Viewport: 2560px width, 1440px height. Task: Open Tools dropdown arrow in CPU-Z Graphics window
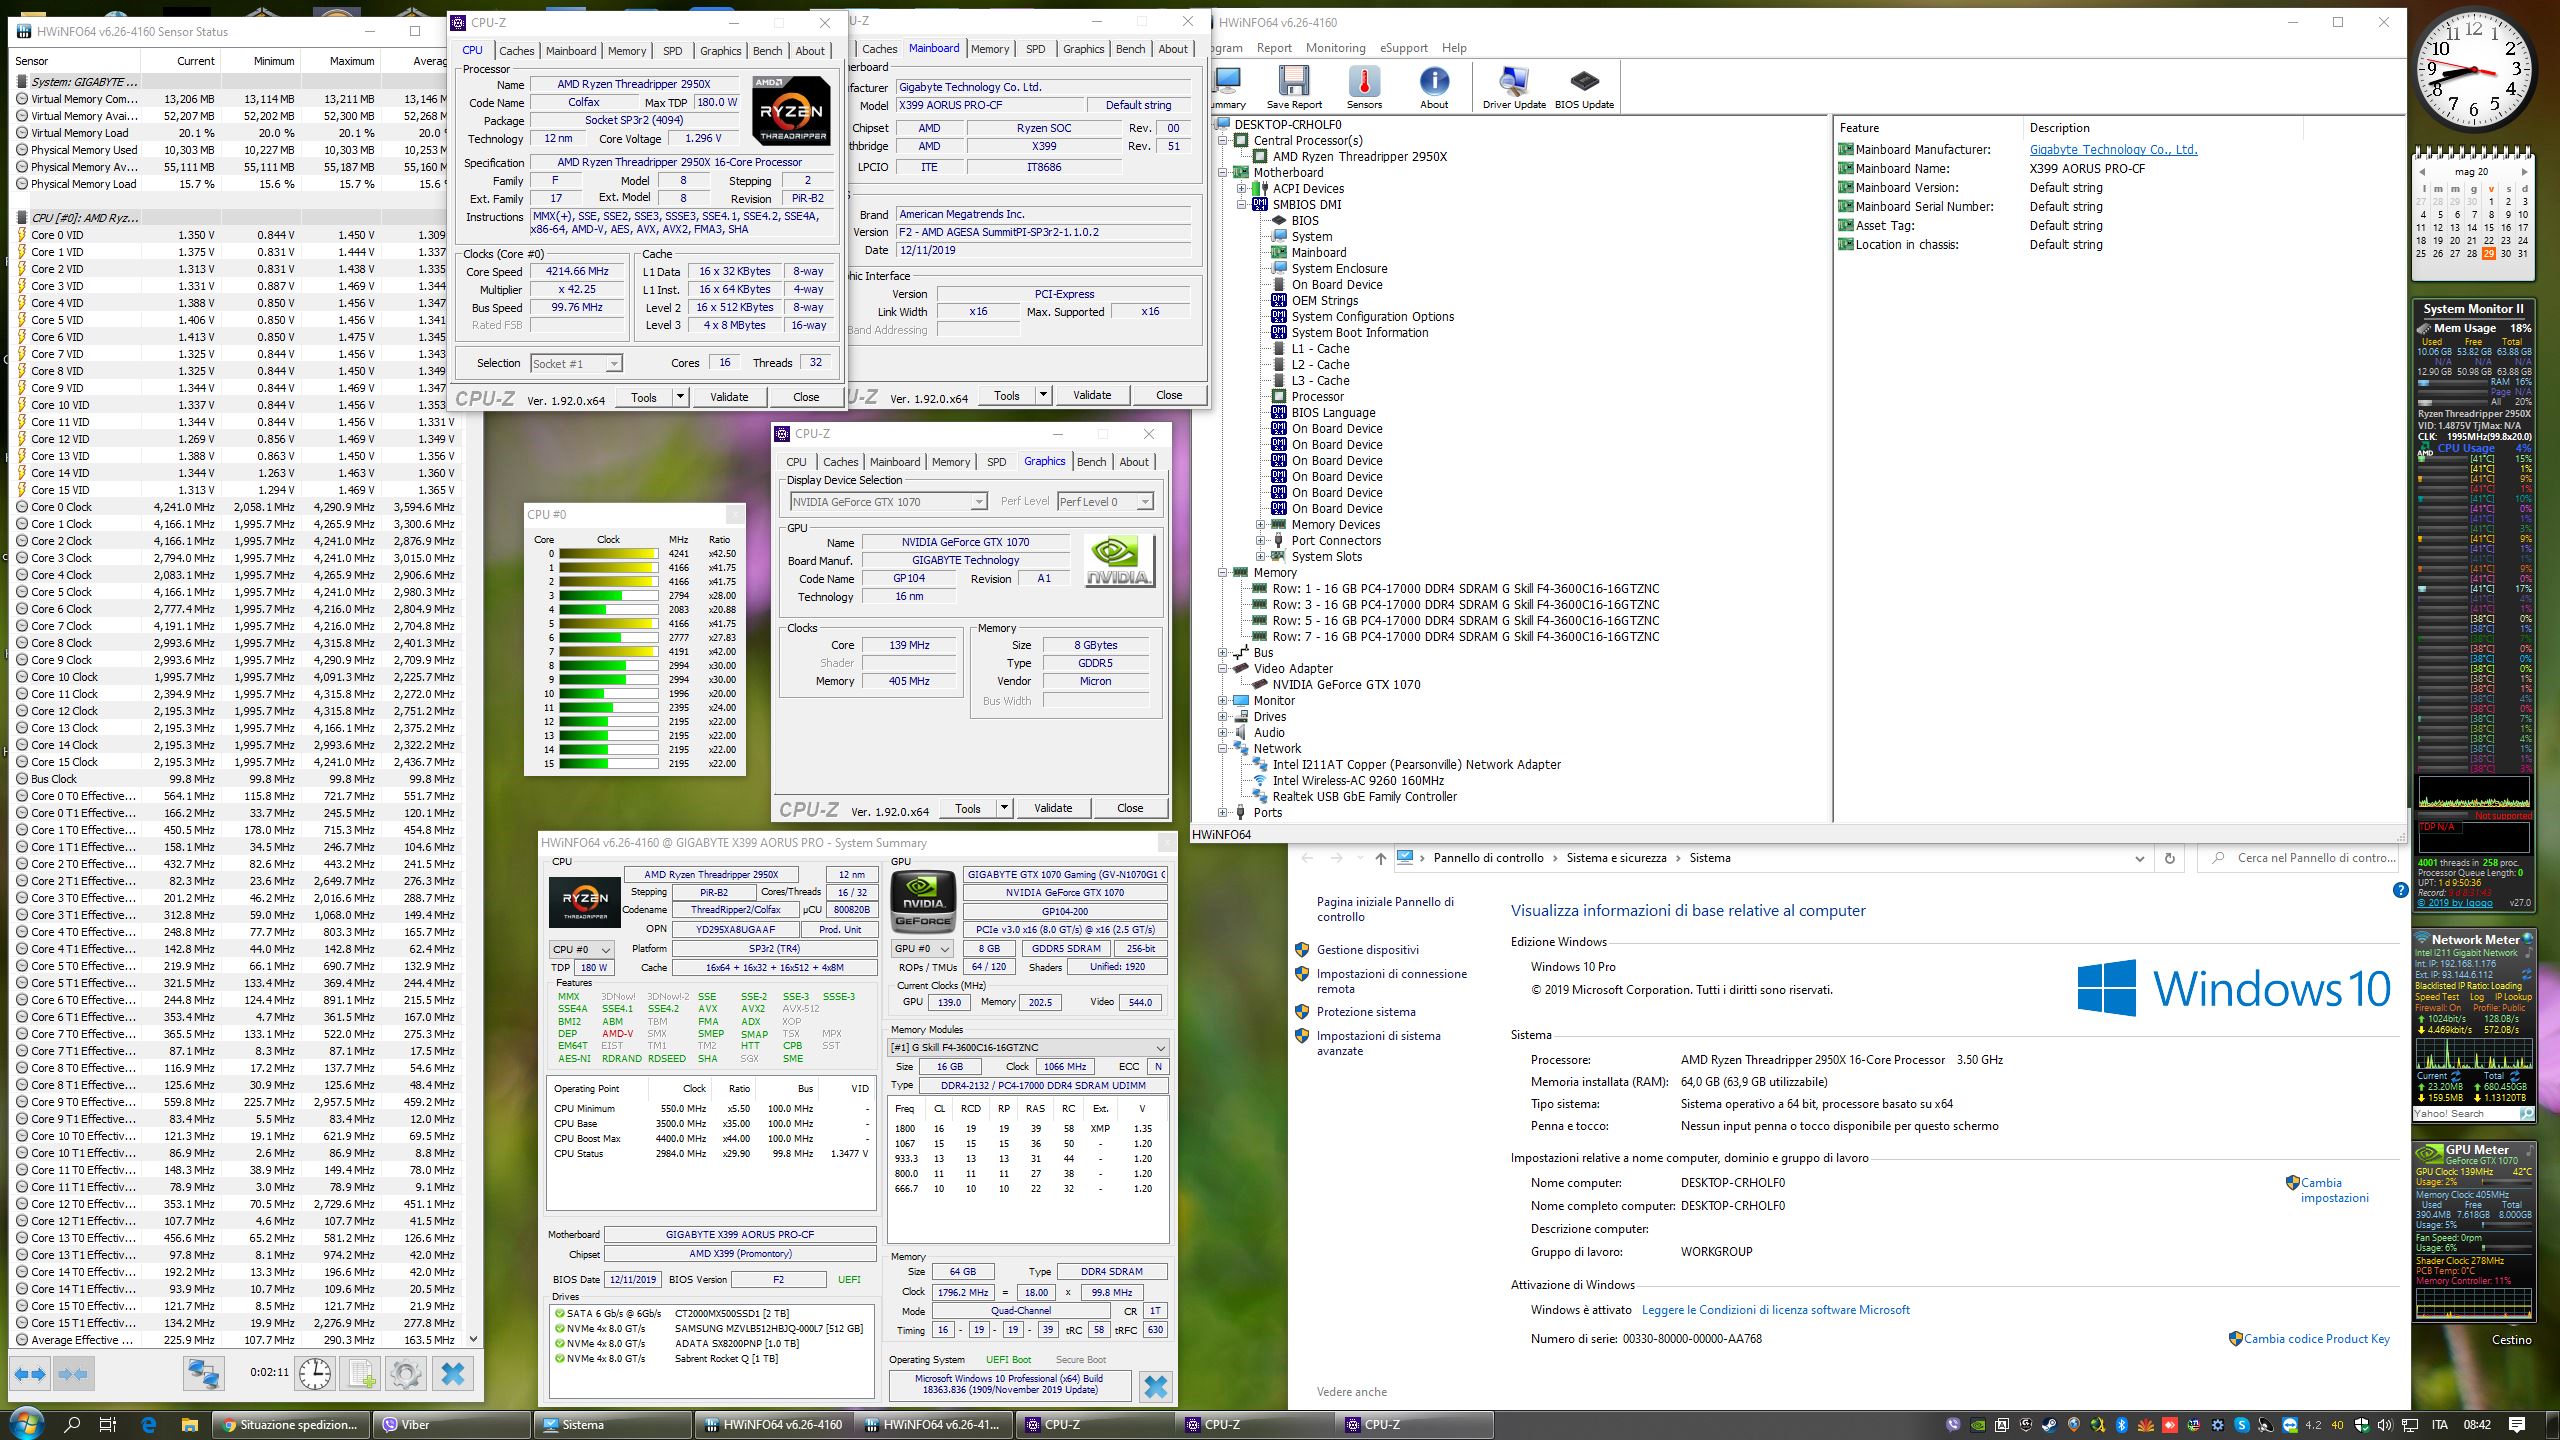click(1004, 808)
